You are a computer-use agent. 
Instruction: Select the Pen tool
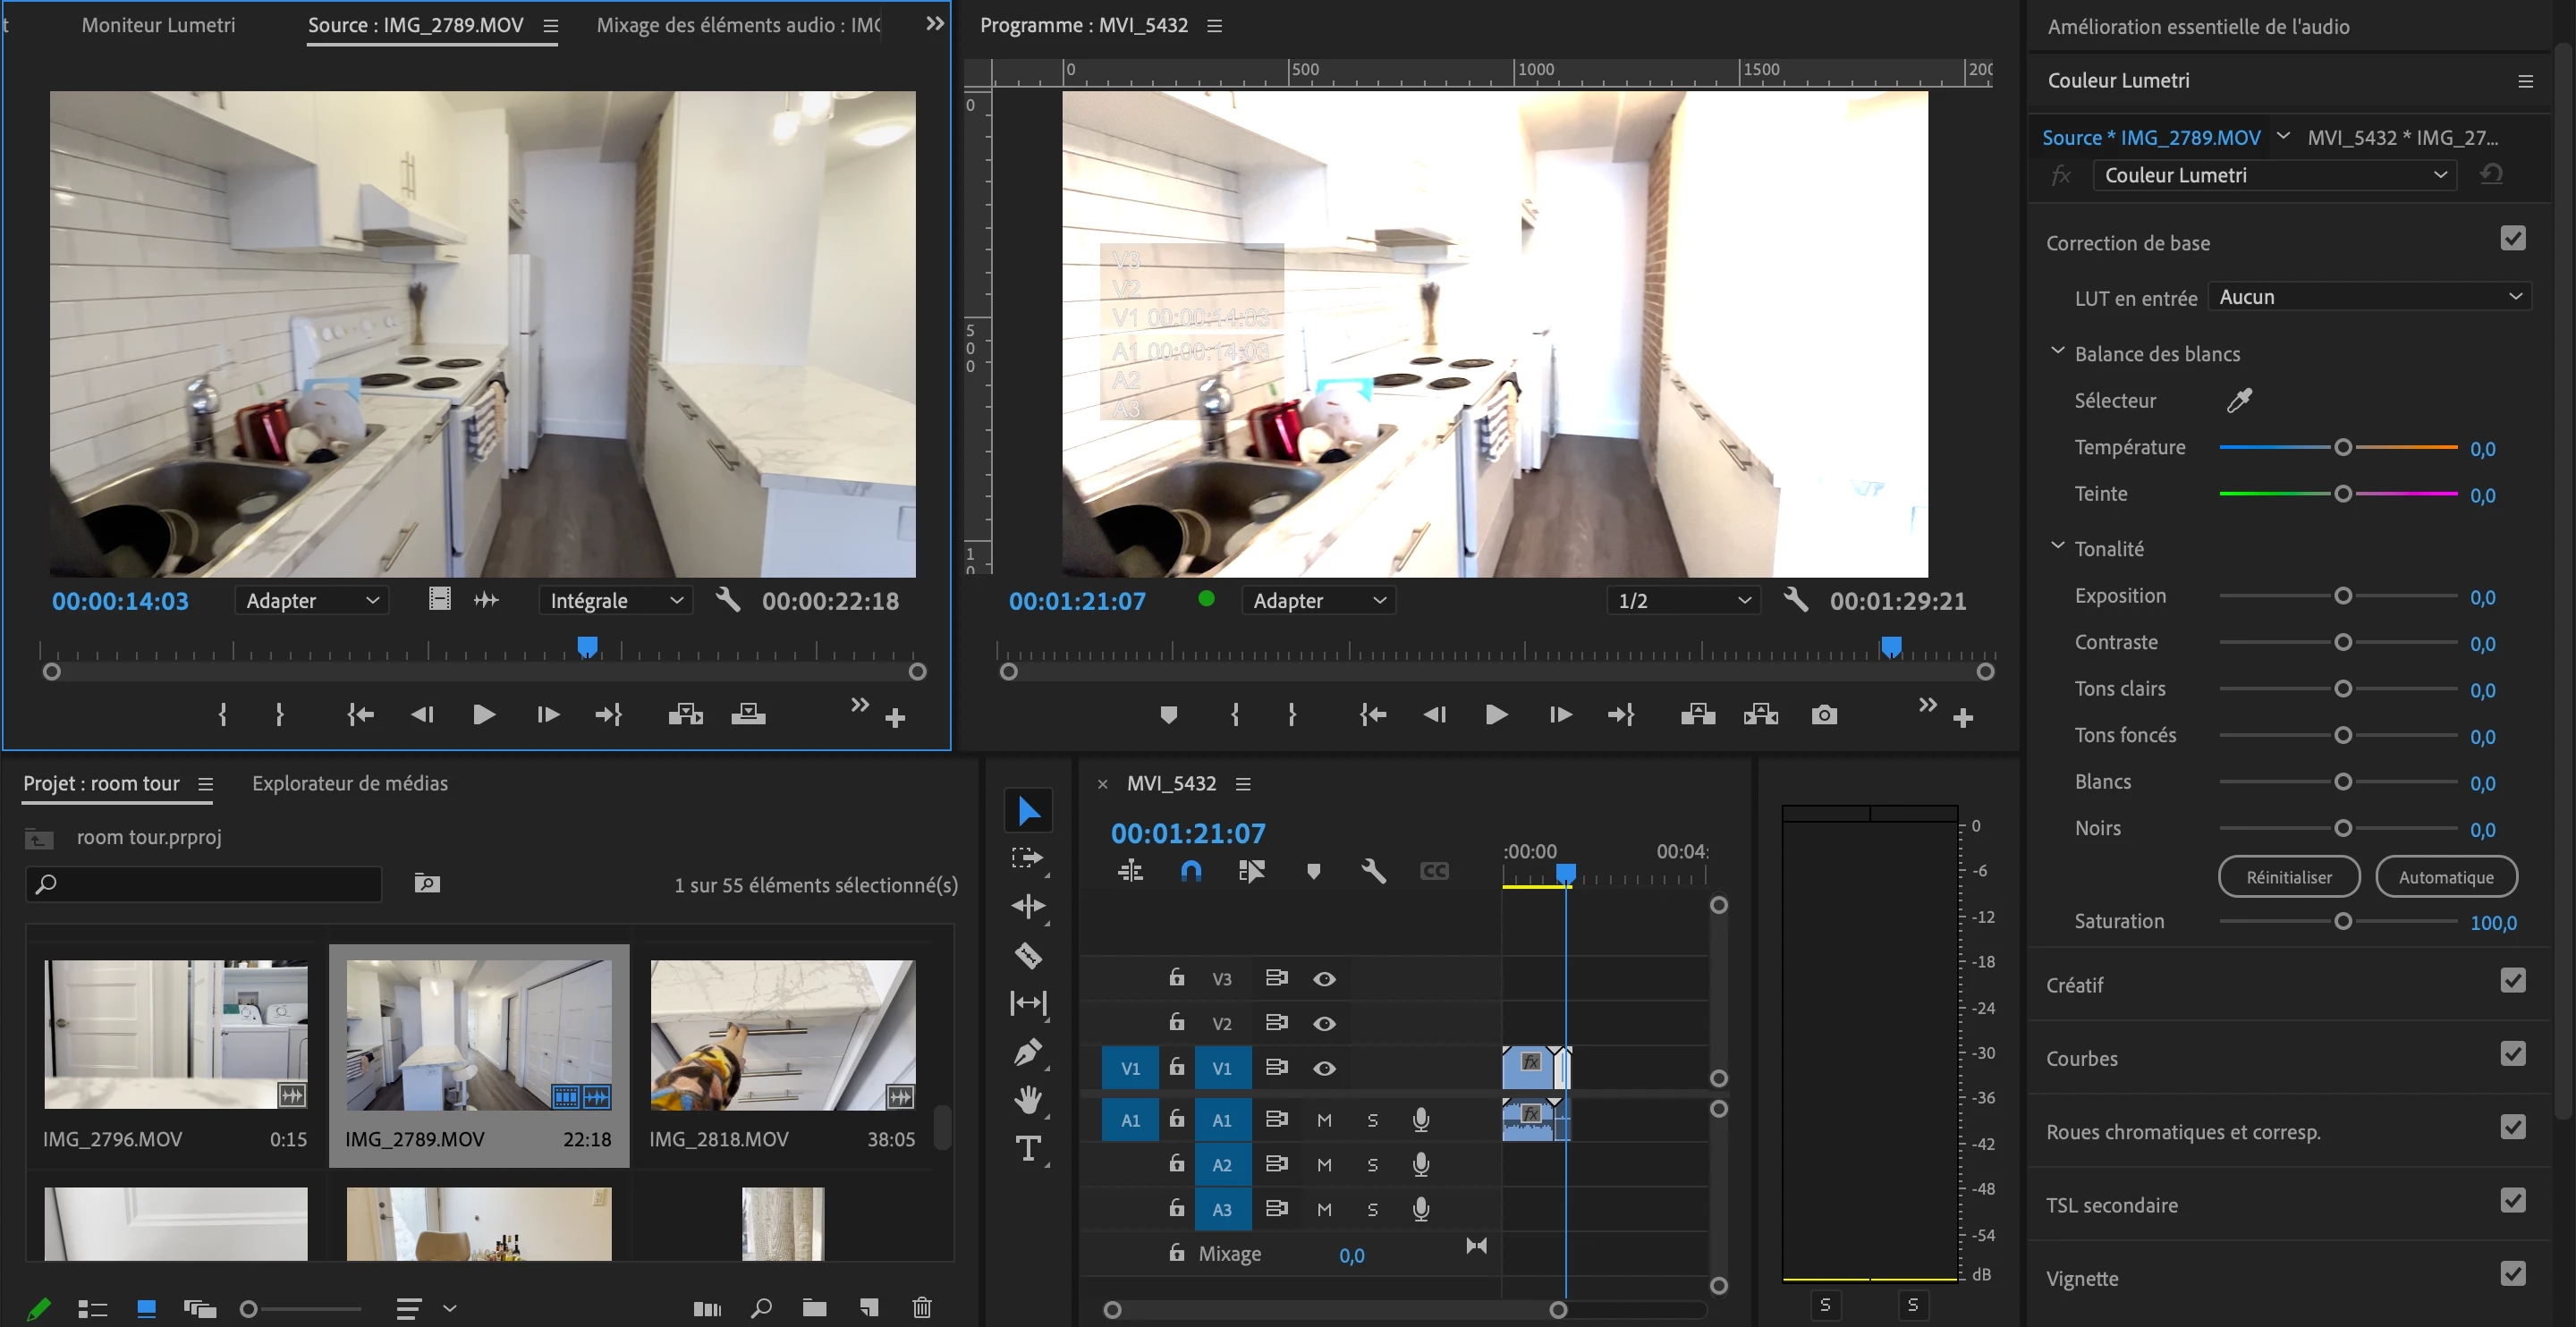(x=1028, y=1052)
